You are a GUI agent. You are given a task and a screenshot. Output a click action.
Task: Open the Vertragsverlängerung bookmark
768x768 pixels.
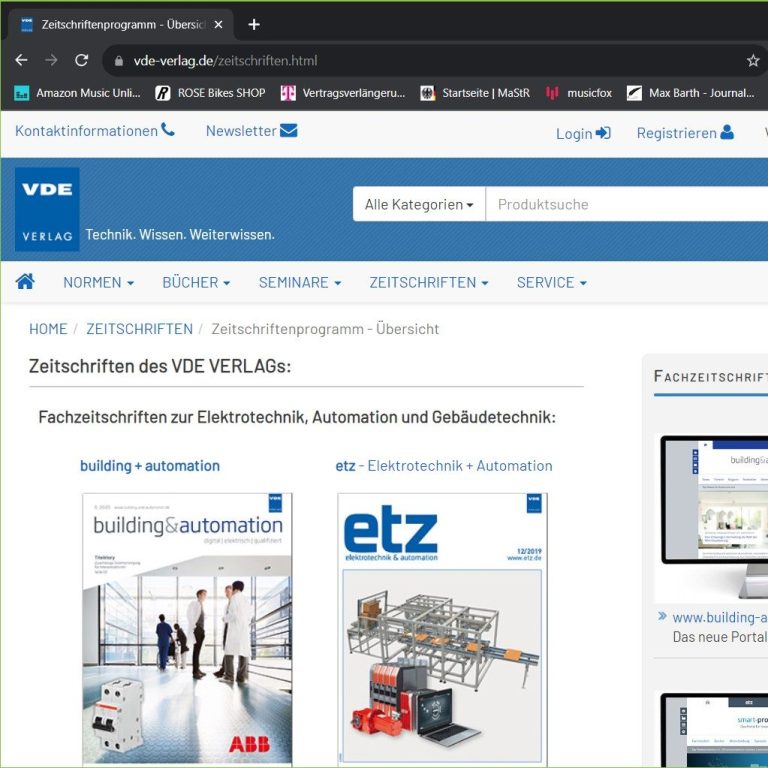tap(343, 93)
